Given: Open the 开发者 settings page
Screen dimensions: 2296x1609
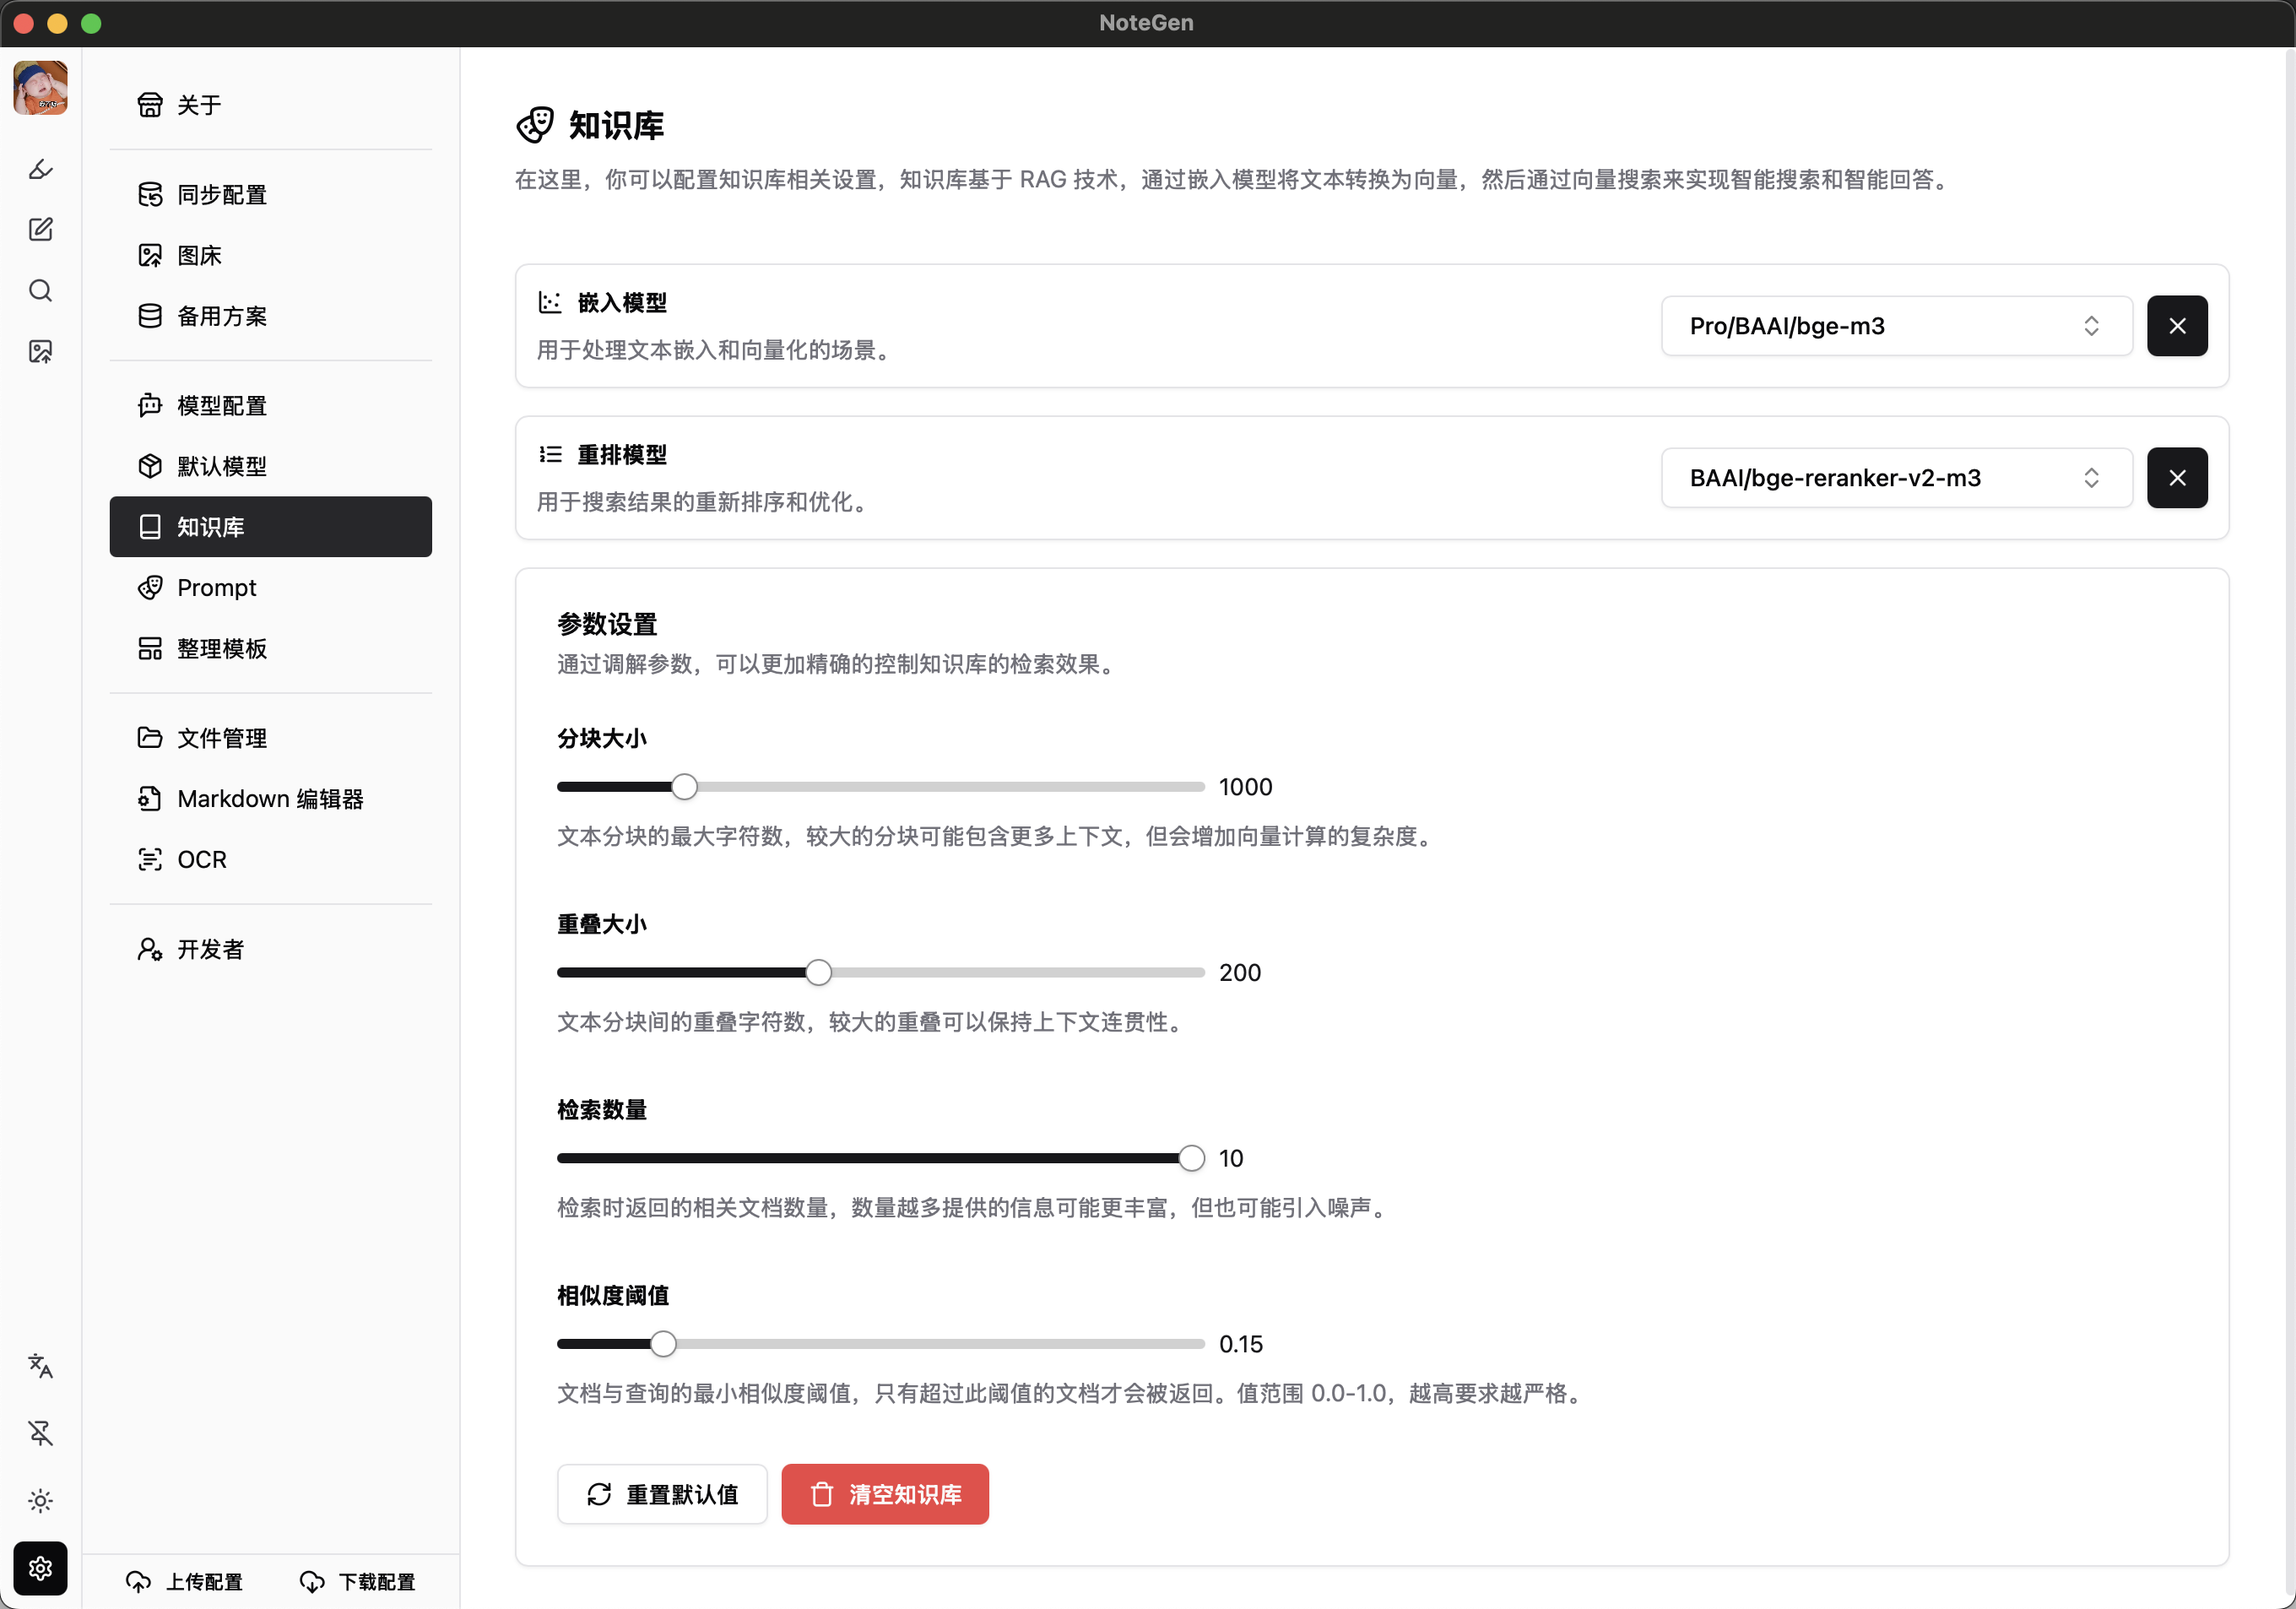Looking at the screenshot, I should pyautogui.click(x=270, y=949).
